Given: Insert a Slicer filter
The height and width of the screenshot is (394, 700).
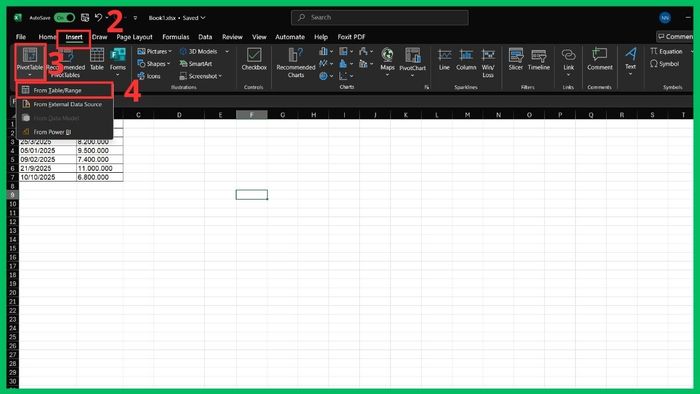Looking at the screenshot, I should click(x=516, y=59).
